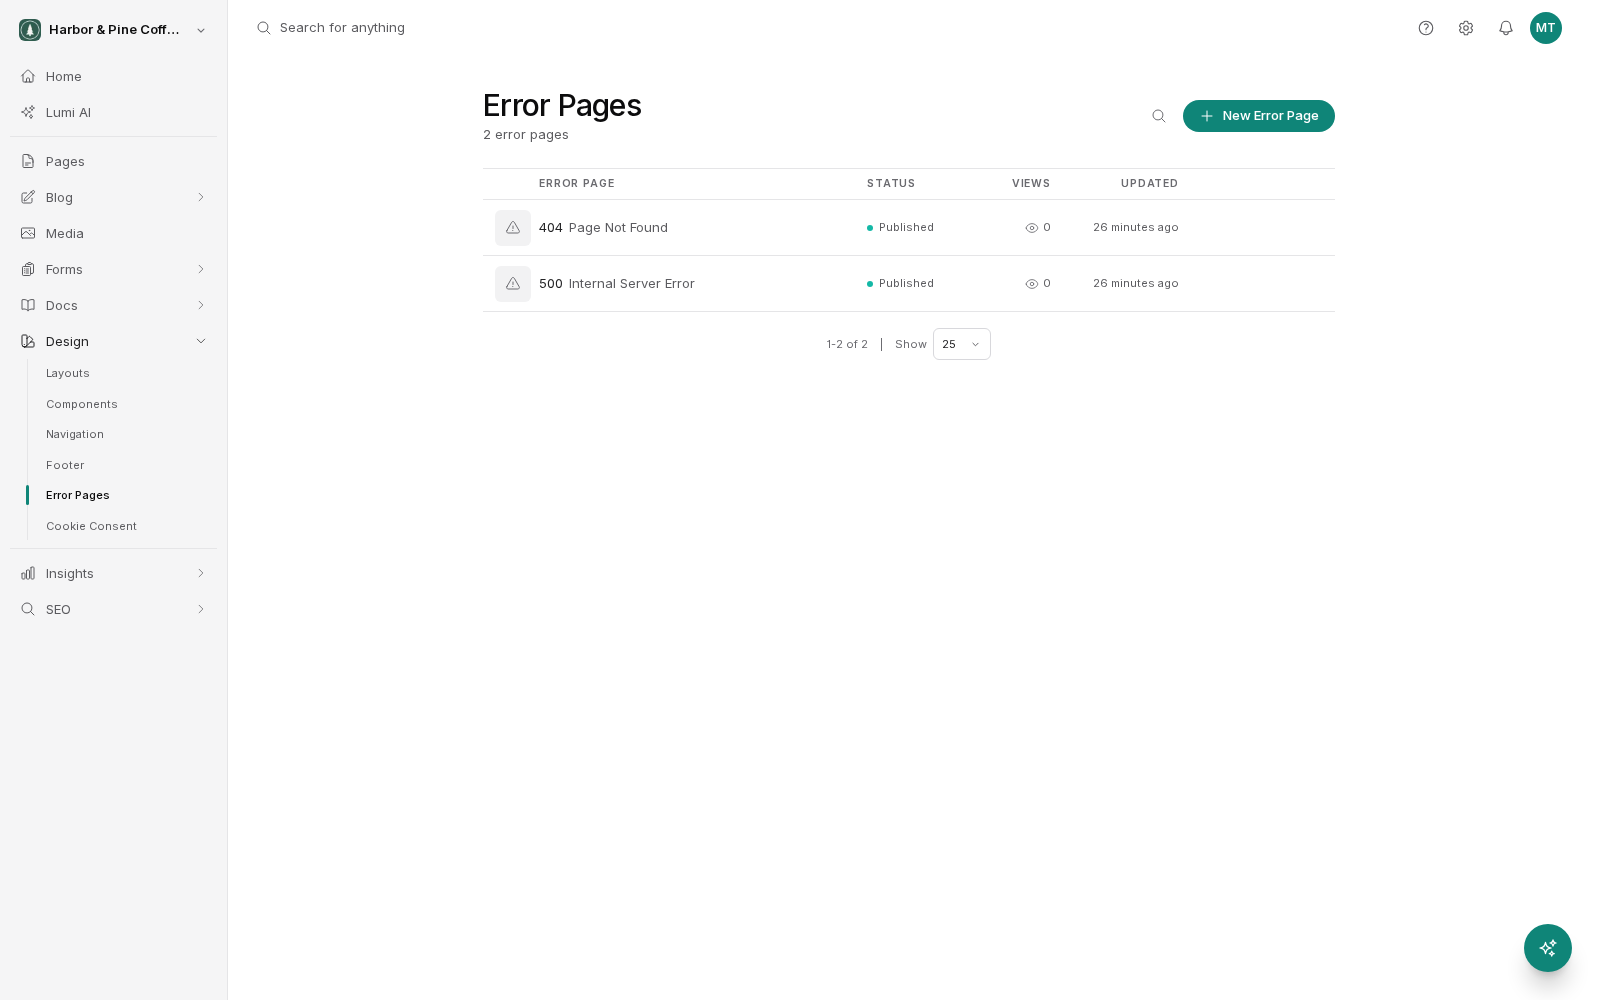Click the Lumi AI sparkle icon in sidebar

[x=28, y=112]
